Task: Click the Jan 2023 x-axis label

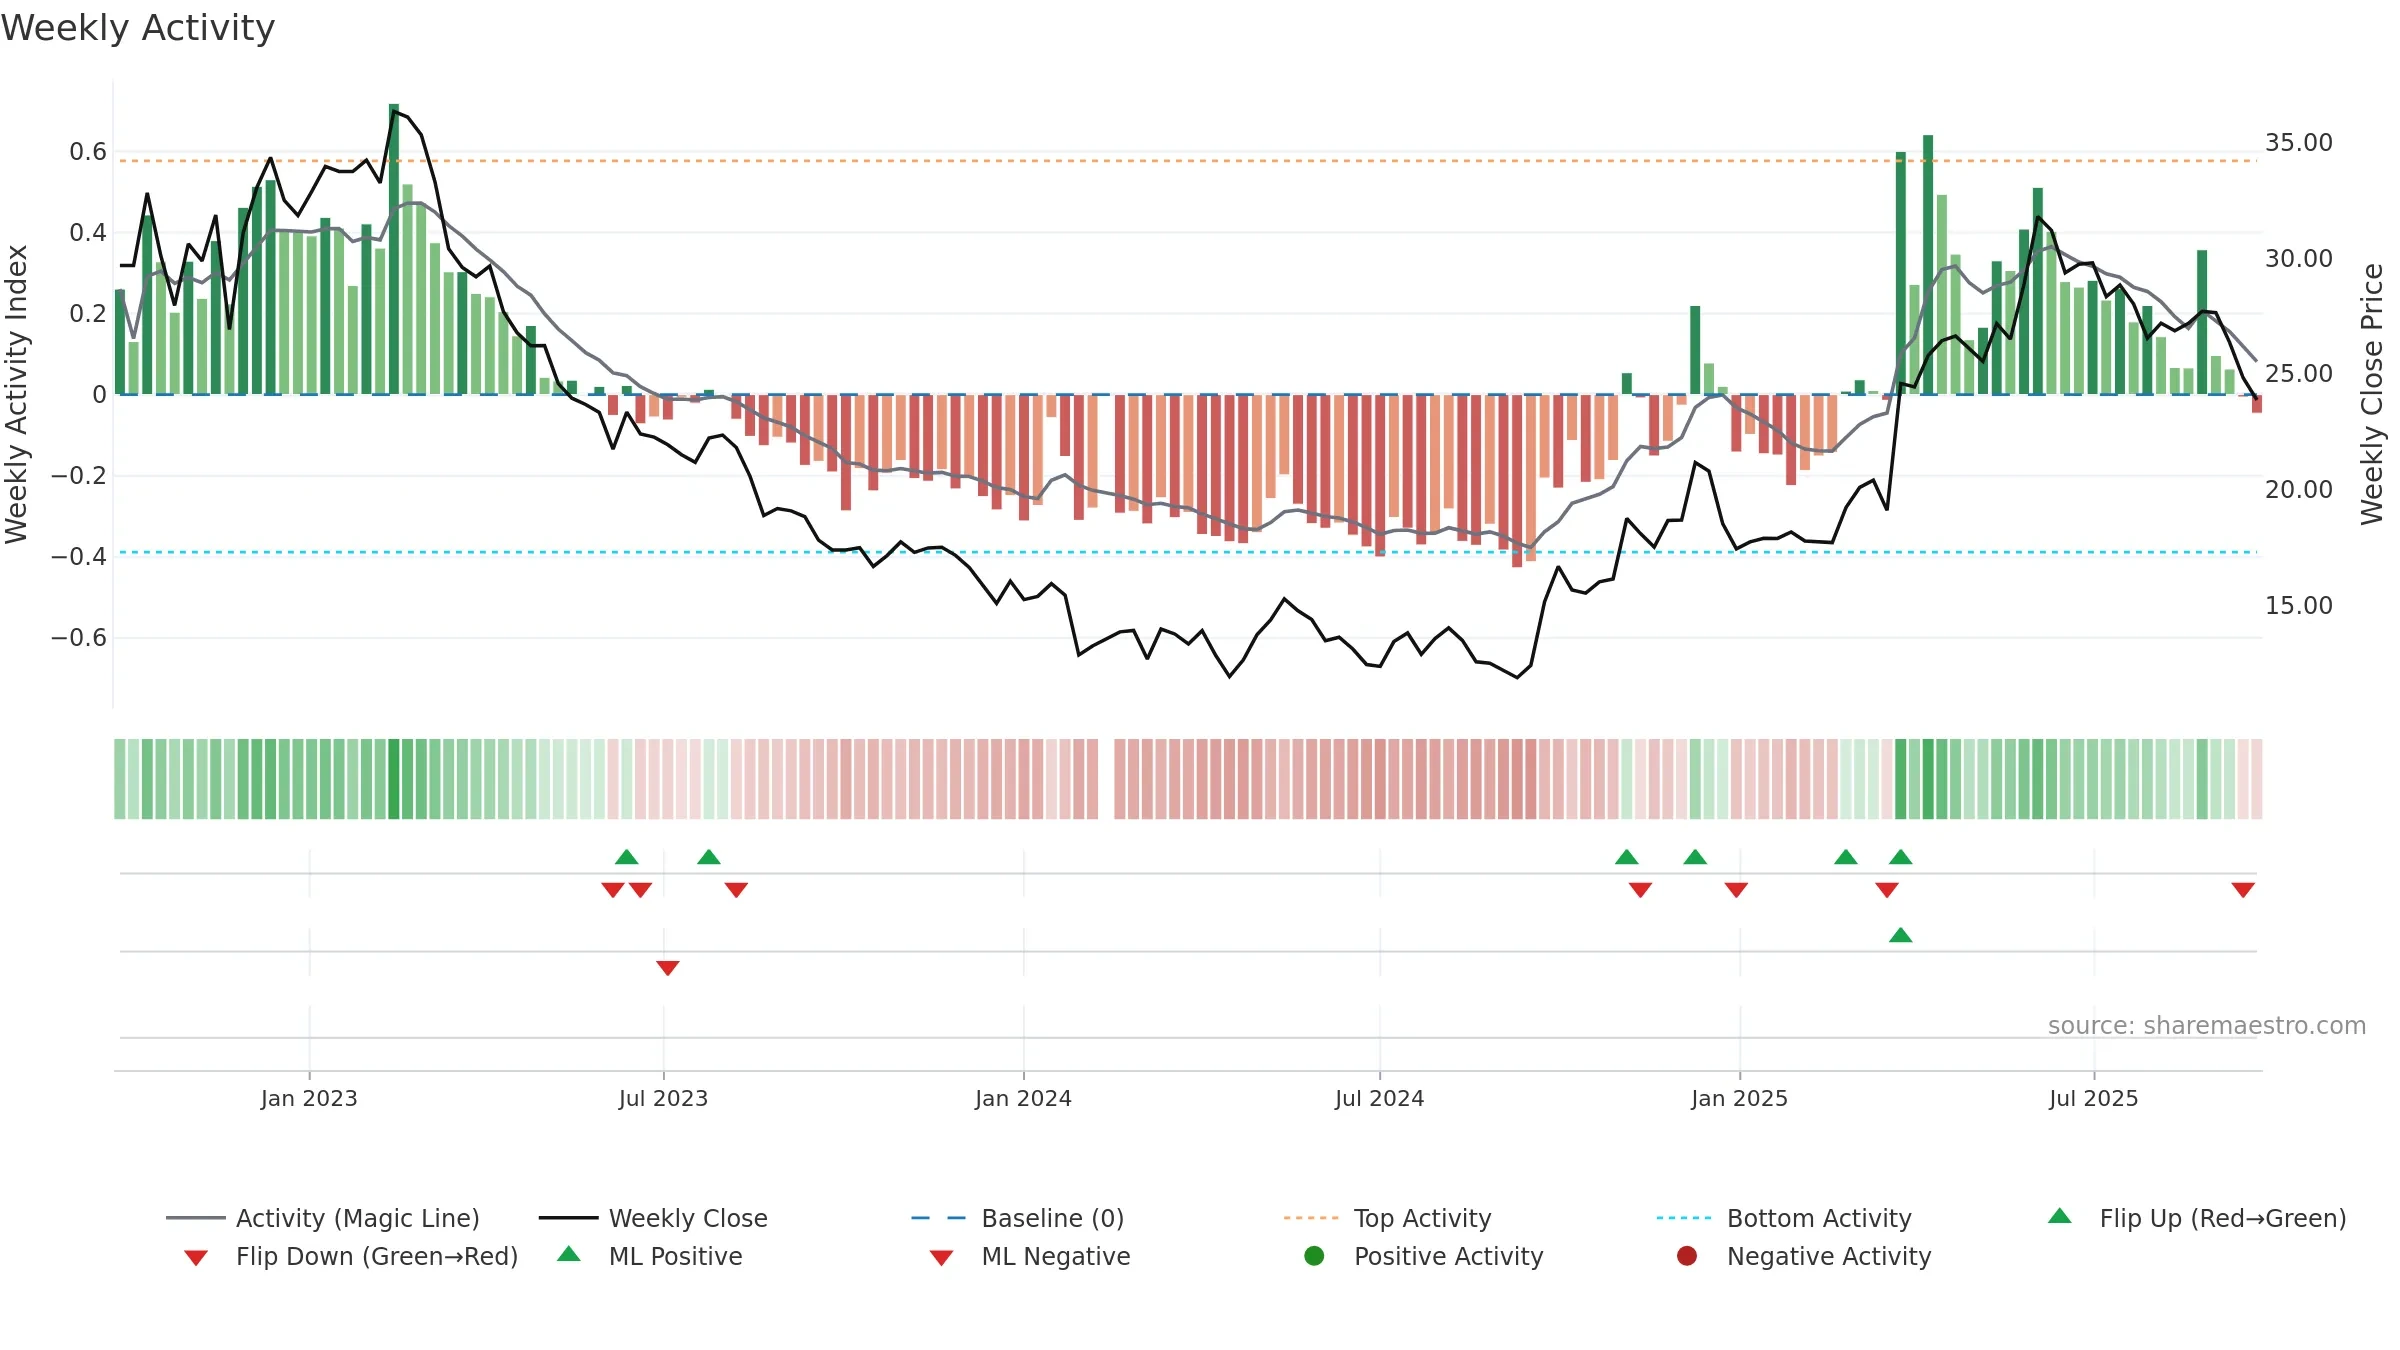Action: pos(309,1098)
